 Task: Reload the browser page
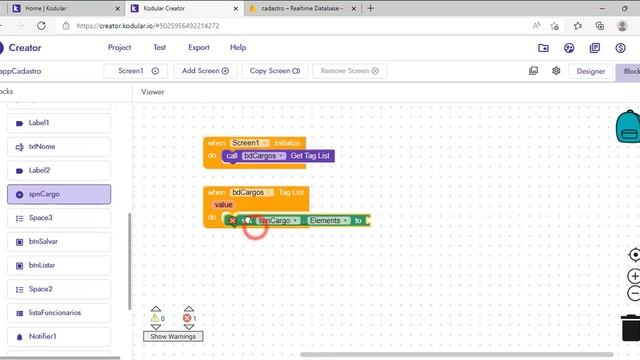41,26
